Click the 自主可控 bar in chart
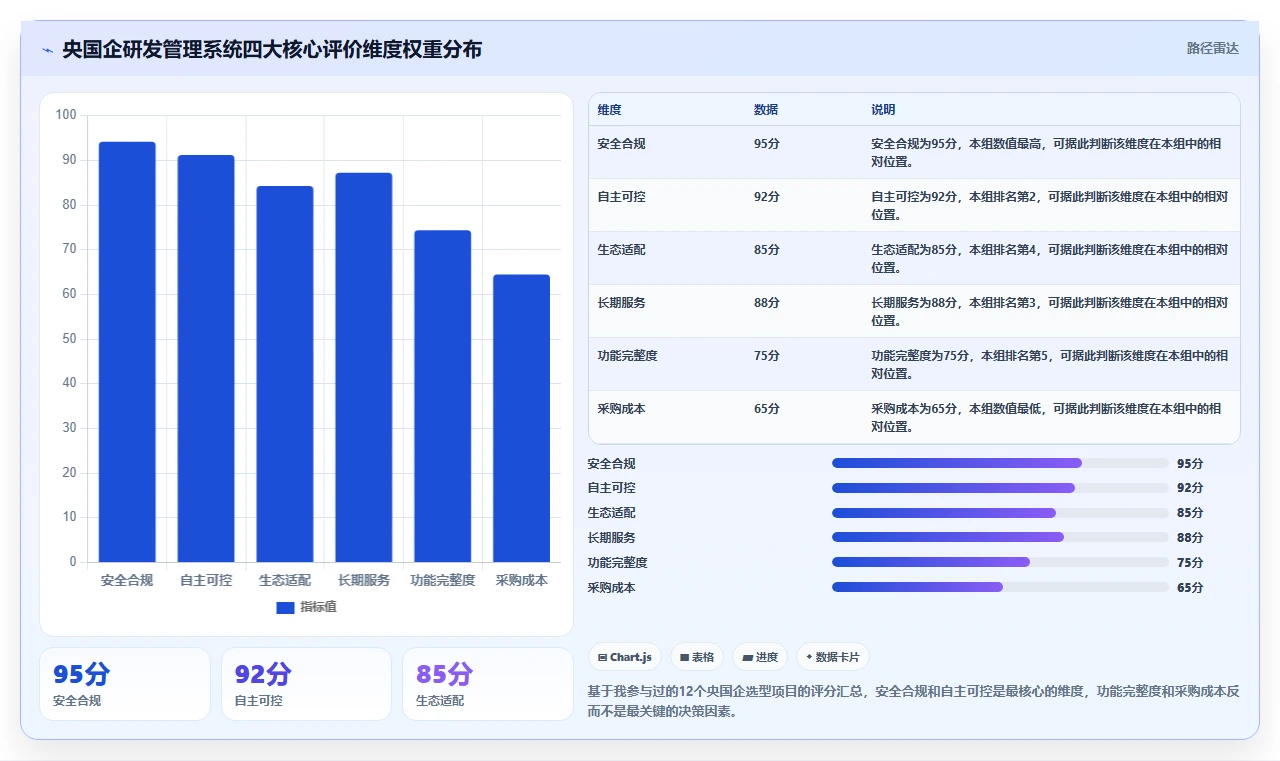 click(x=206, y=358)
